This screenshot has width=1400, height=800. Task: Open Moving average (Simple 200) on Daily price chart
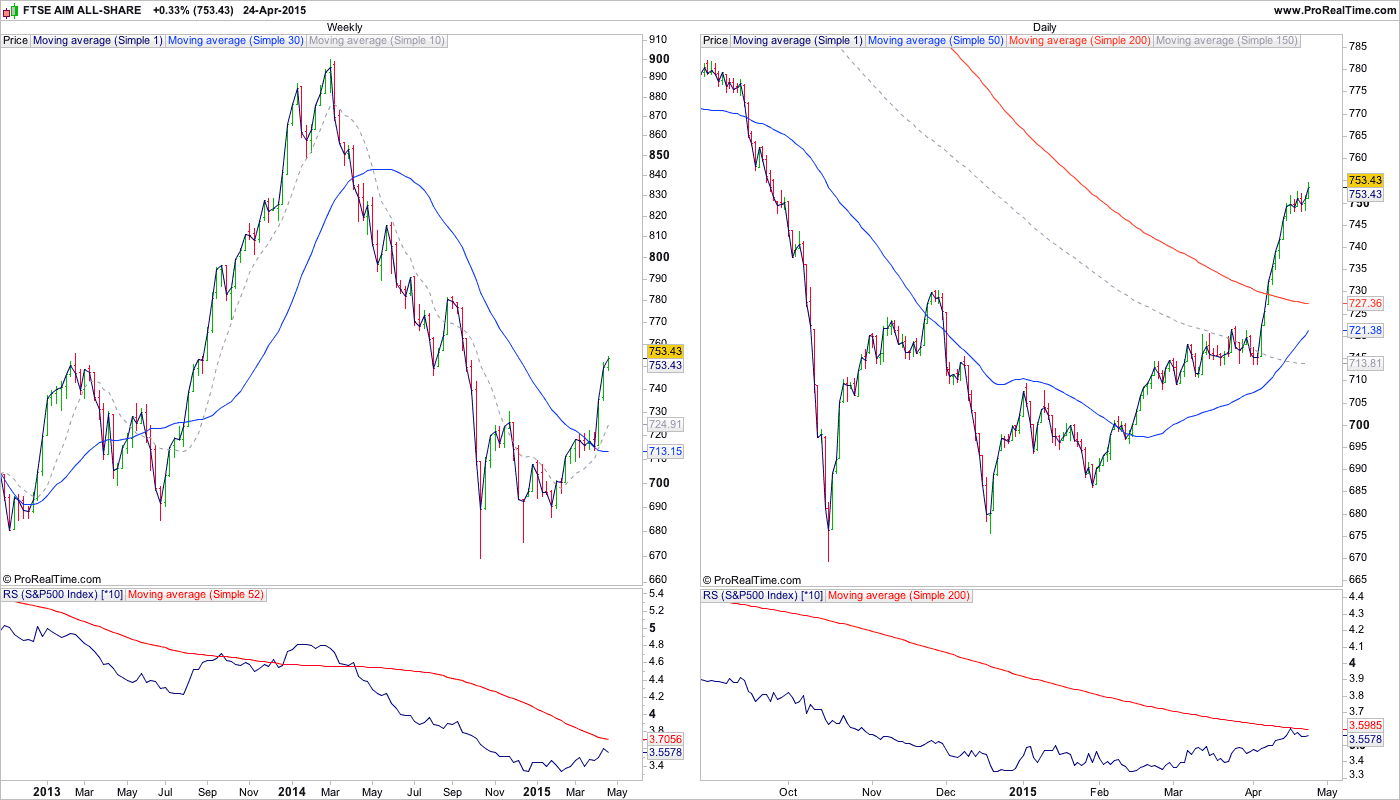[1080, 41]
